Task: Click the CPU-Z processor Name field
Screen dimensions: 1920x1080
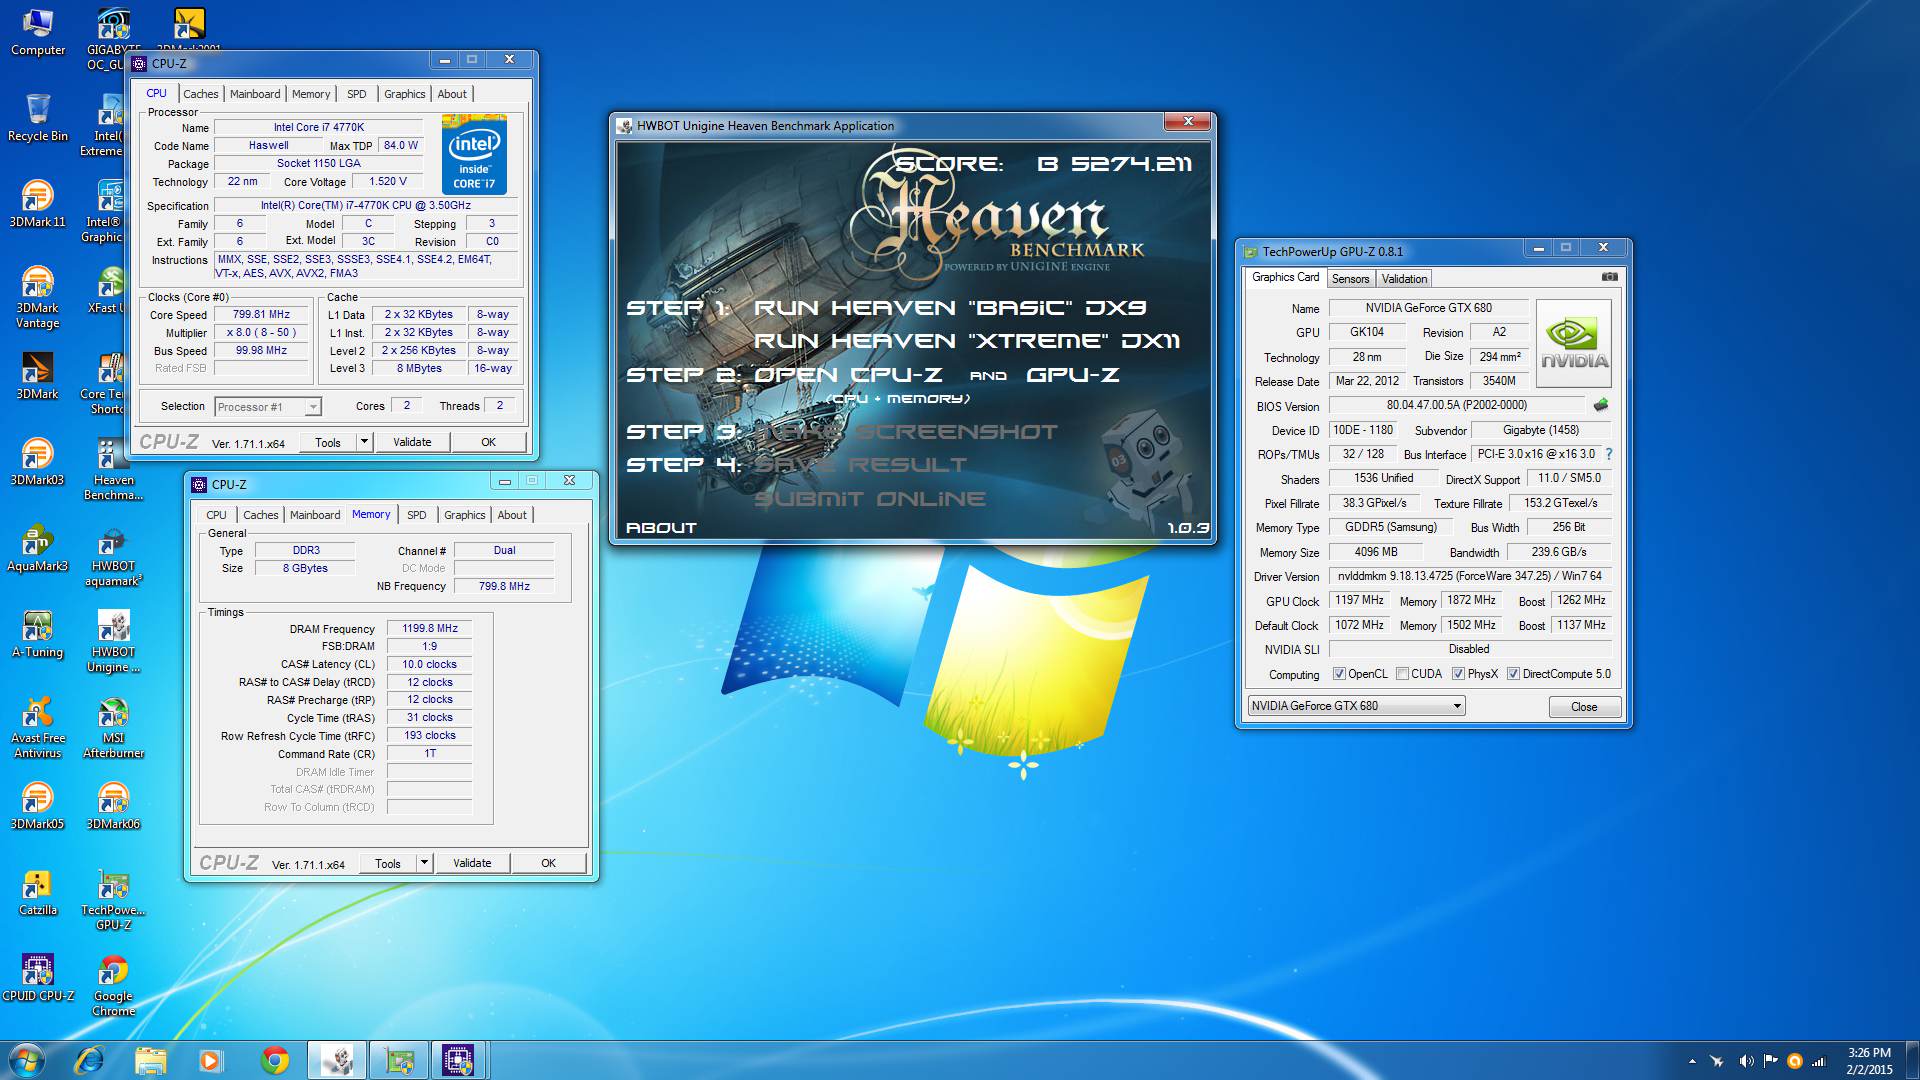Action: [319, 127]
